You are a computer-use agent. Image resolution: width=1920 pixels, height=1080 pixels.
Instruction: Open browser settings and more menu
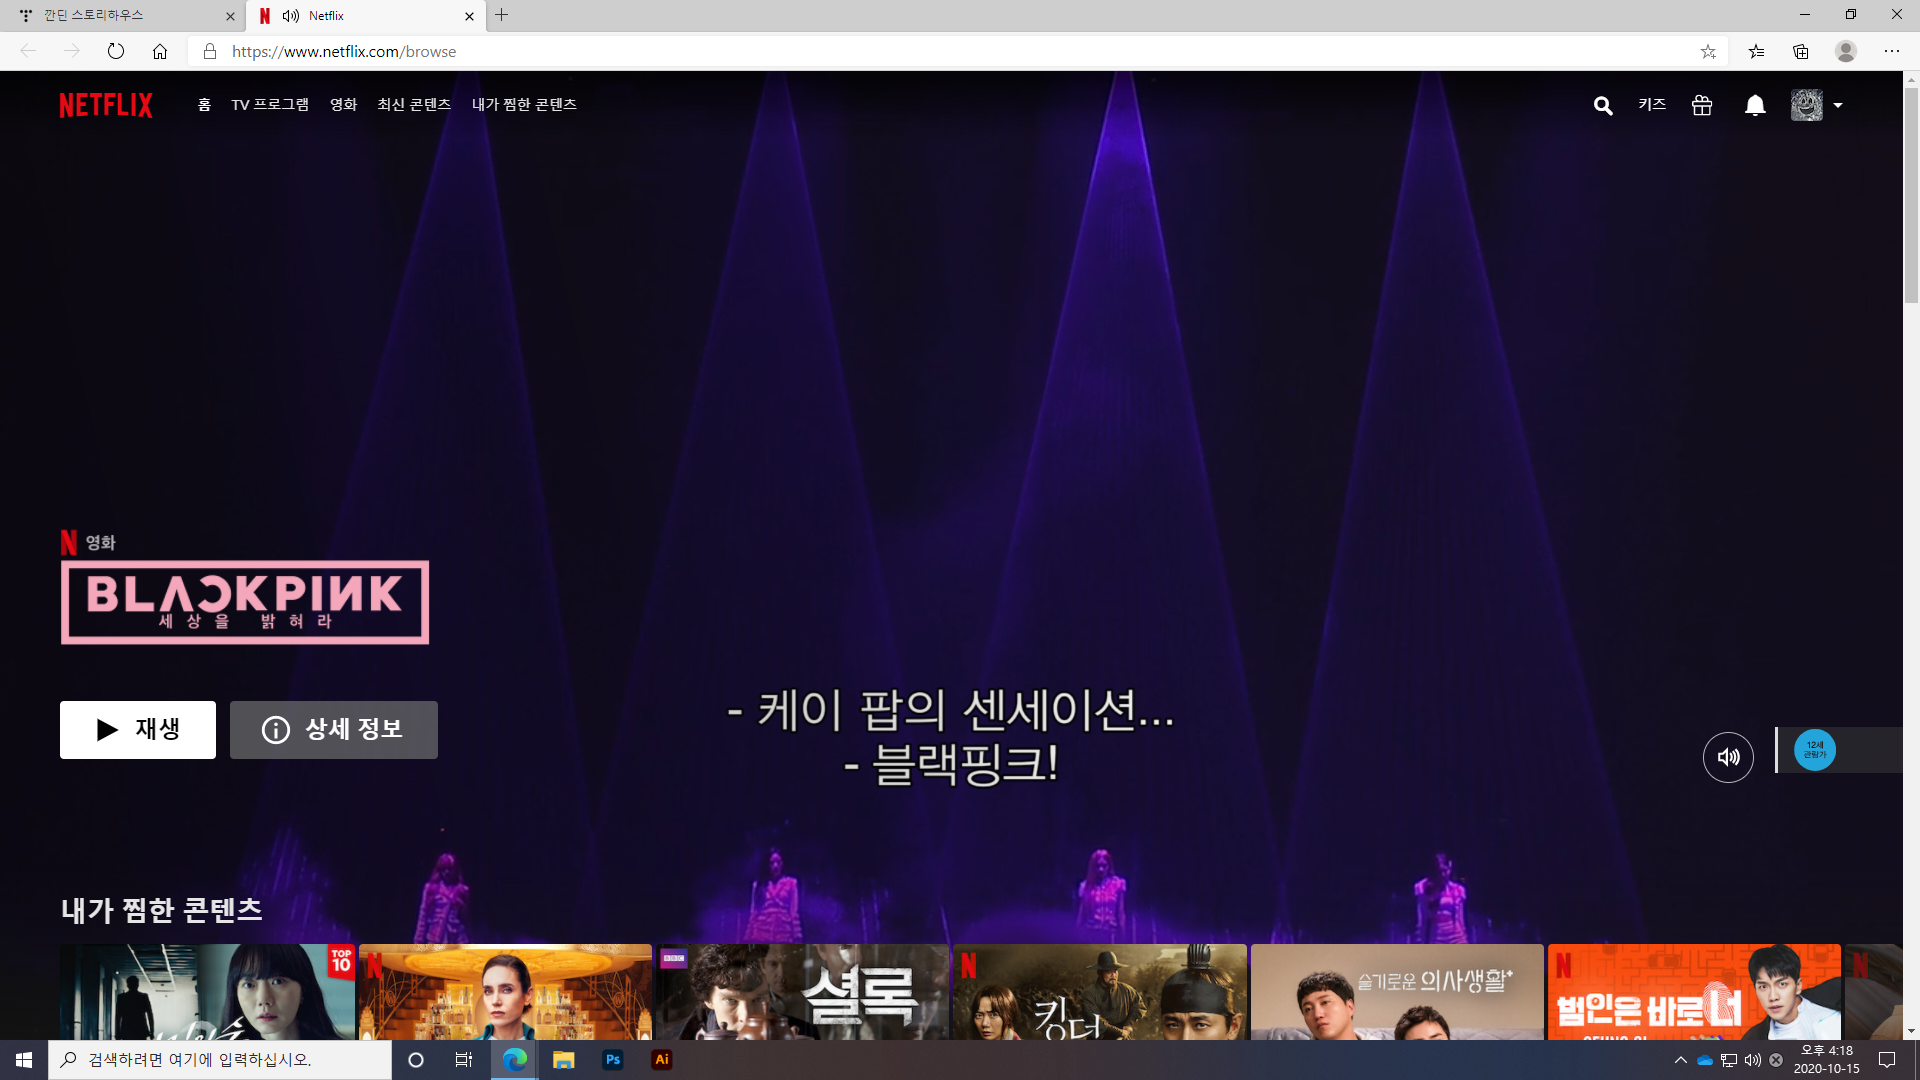tap(1892, 51)
